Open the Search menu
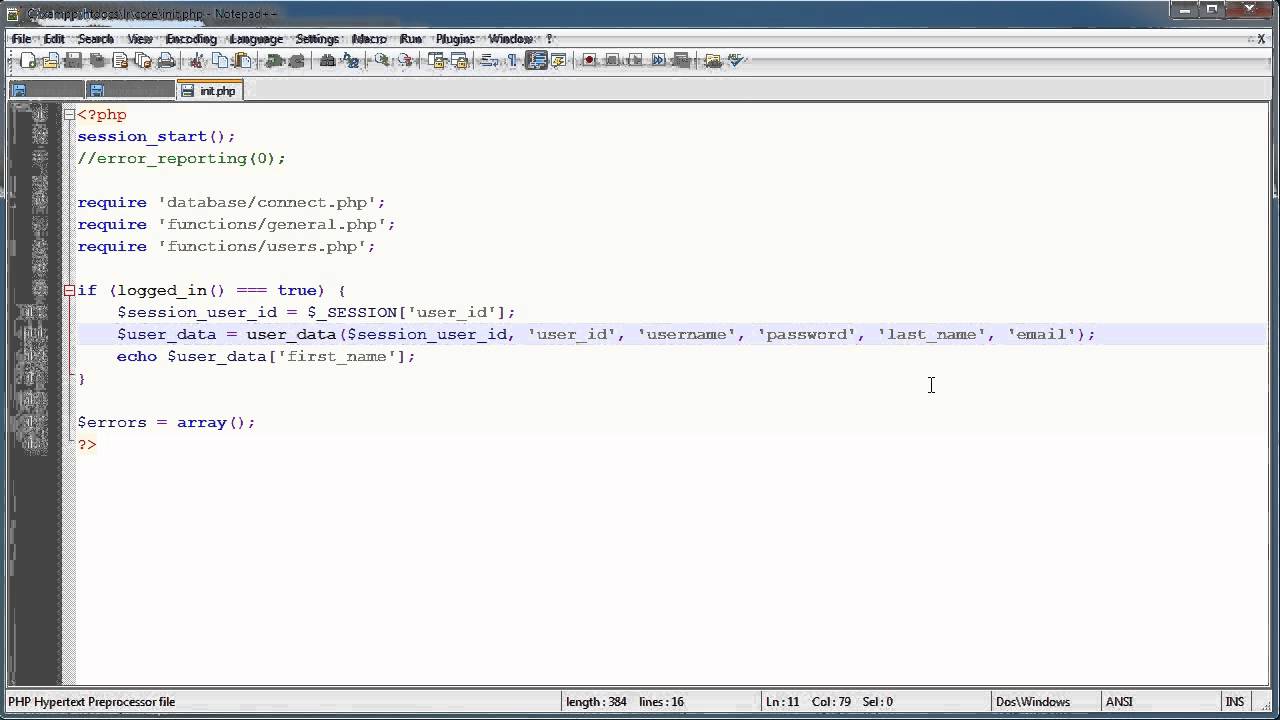This screenshot has width=1280, height=720. 96,39
